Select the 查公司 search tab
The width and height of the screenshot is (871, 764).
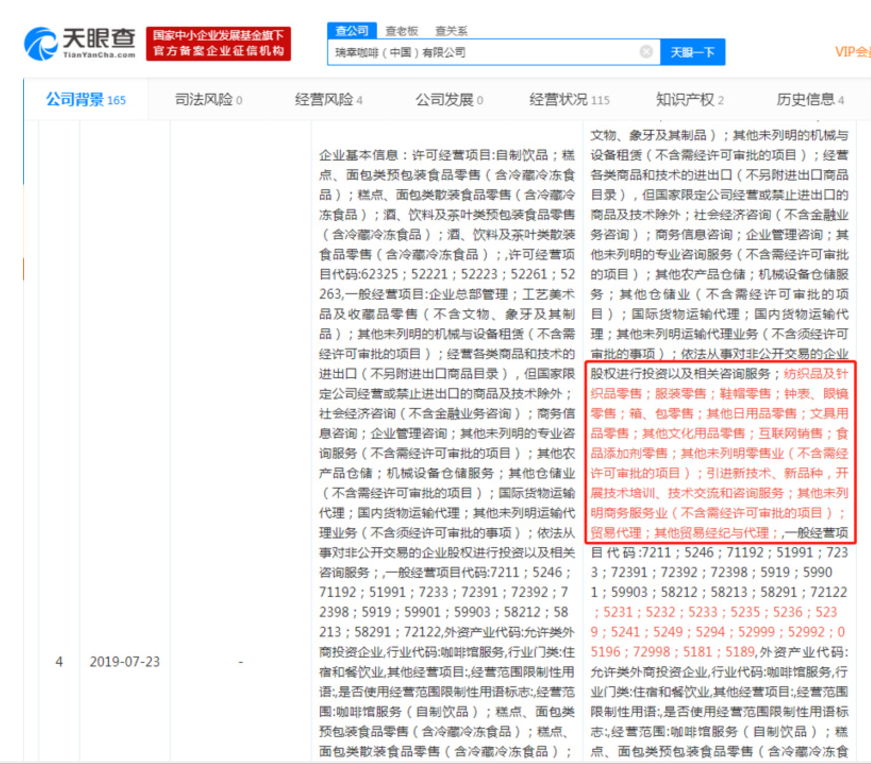(x=350, y=30)
